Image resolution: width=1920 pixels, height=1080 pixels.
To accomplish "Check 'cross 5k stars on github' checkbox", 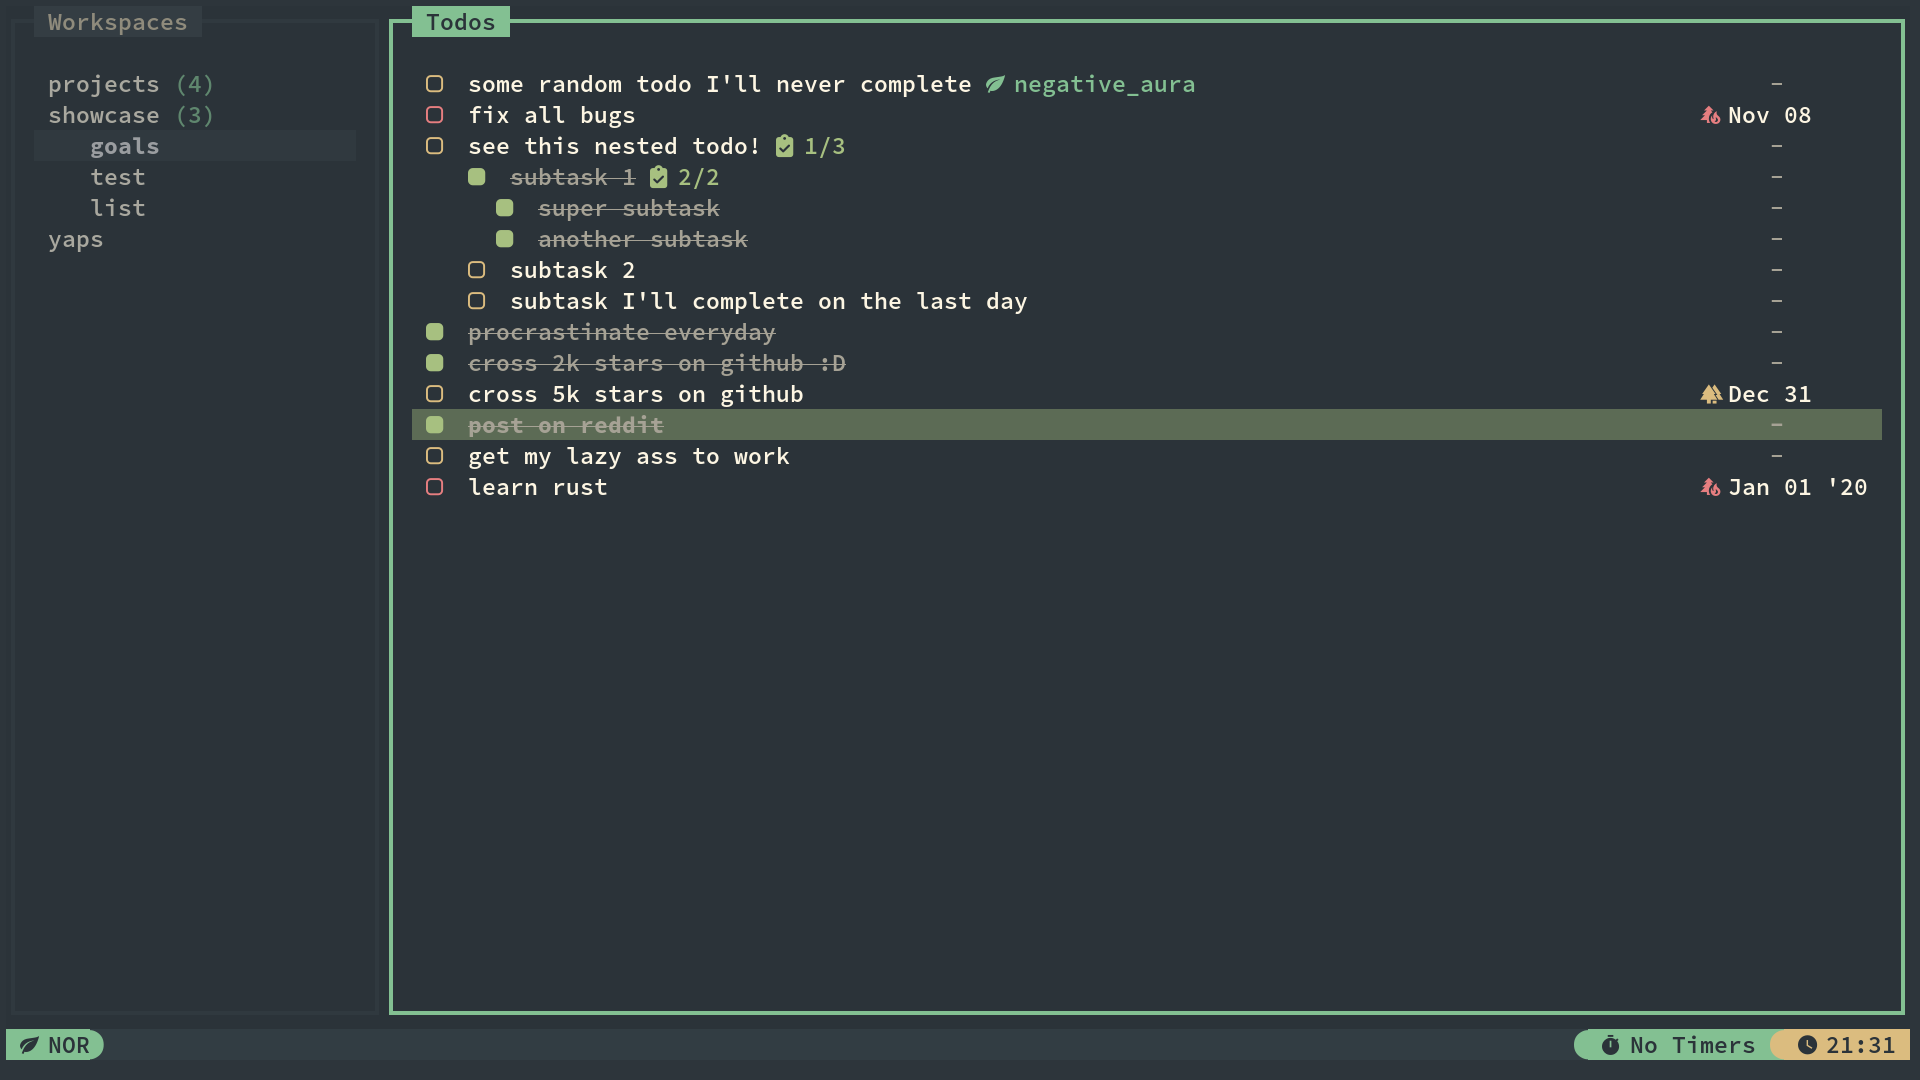I will point(434,394).
